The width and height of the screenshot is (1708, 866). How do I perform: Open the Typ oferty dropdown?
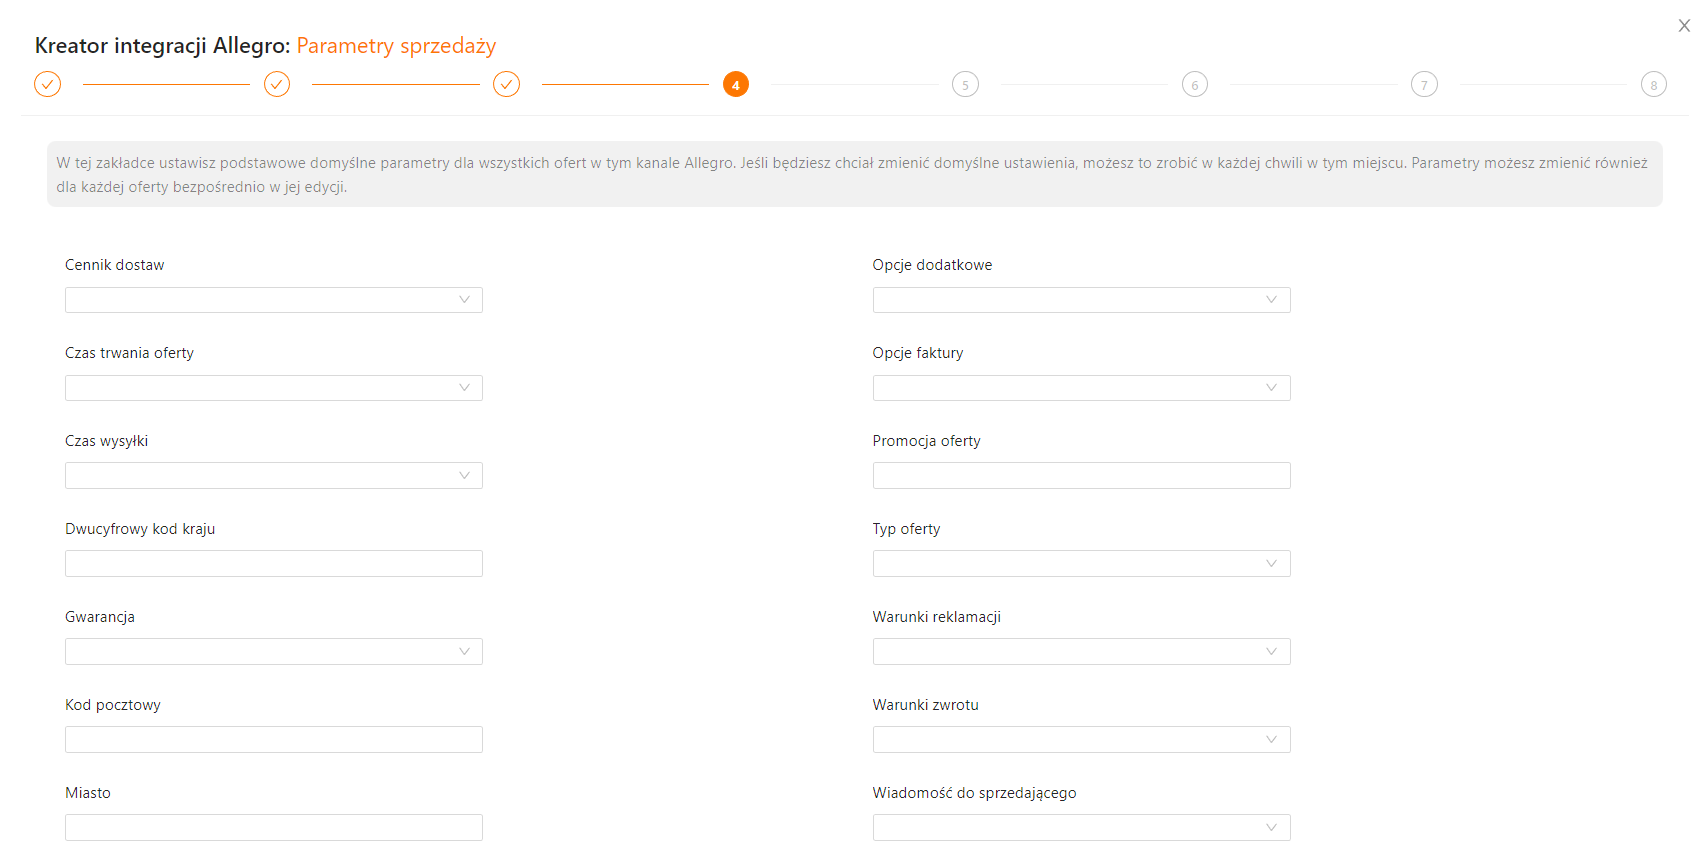pyautogui.click(x=1081, y=564)
